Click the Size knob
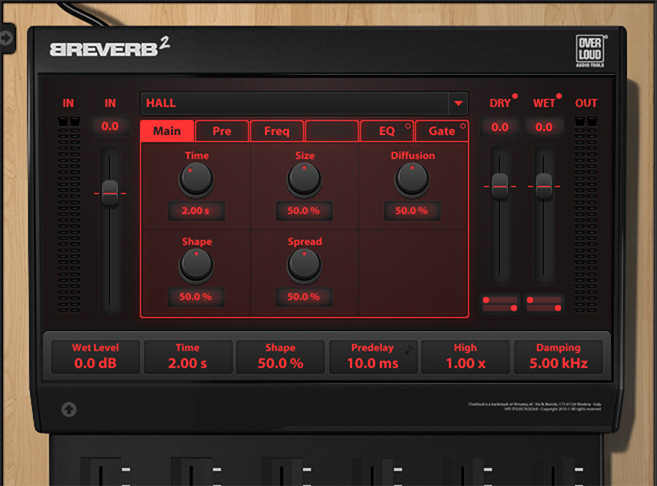The image size is (657, 486). (x=304, y=180)
